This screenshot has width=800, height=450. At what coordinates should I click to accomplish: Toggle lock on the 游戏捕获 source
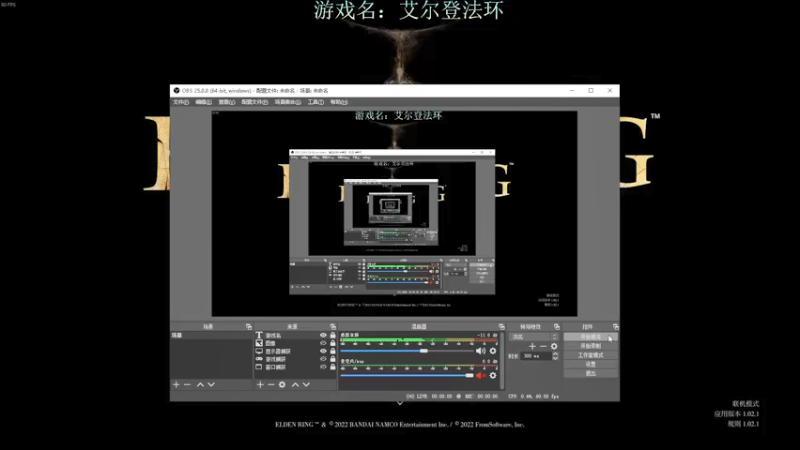tap(333, 359)
